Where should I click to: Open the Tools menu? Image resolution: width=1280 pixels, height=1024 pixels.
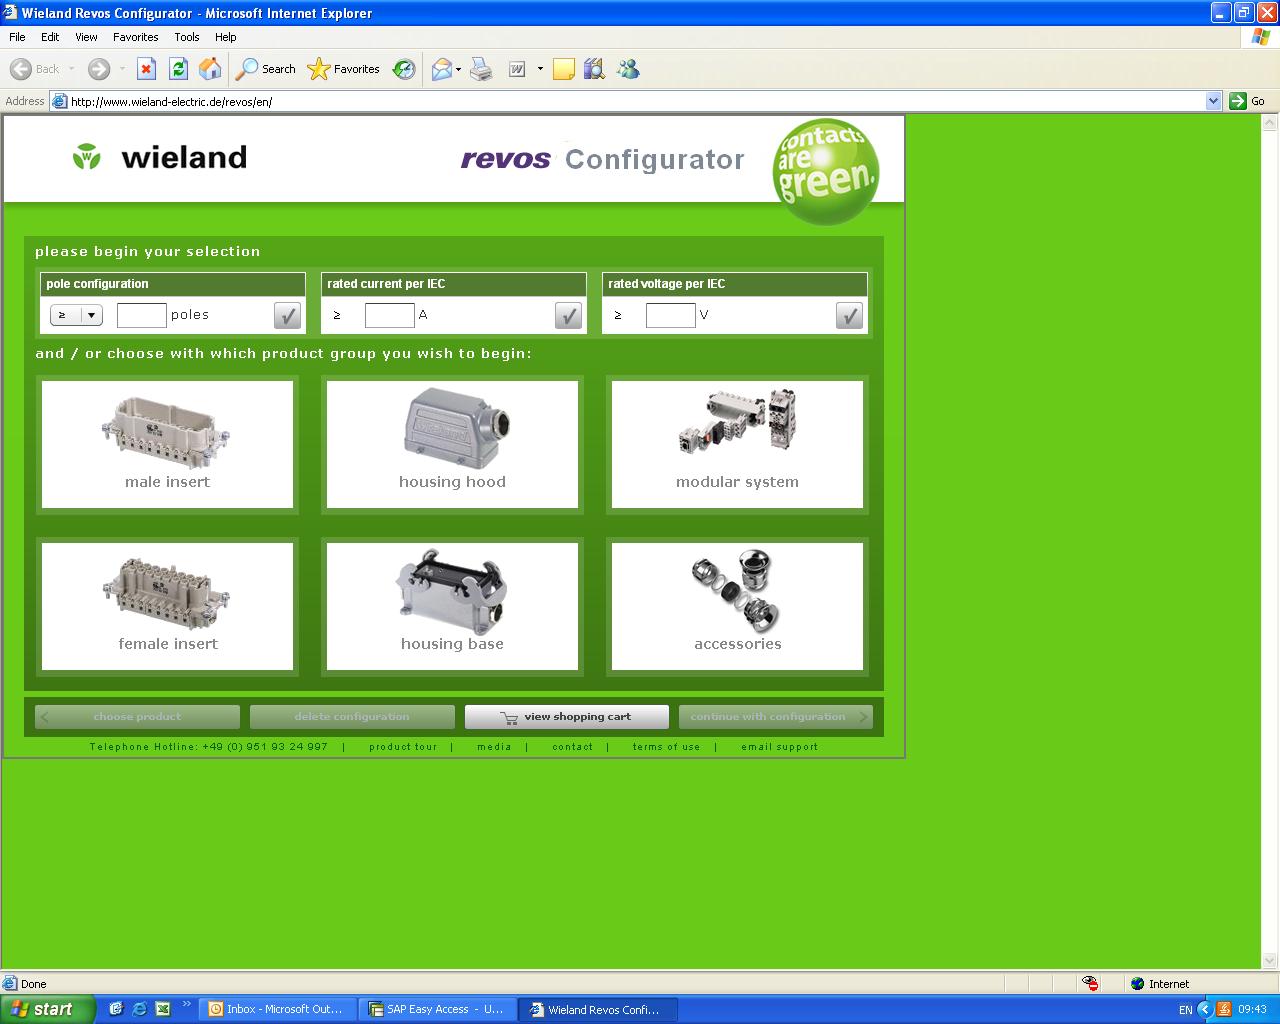(187, 37)
